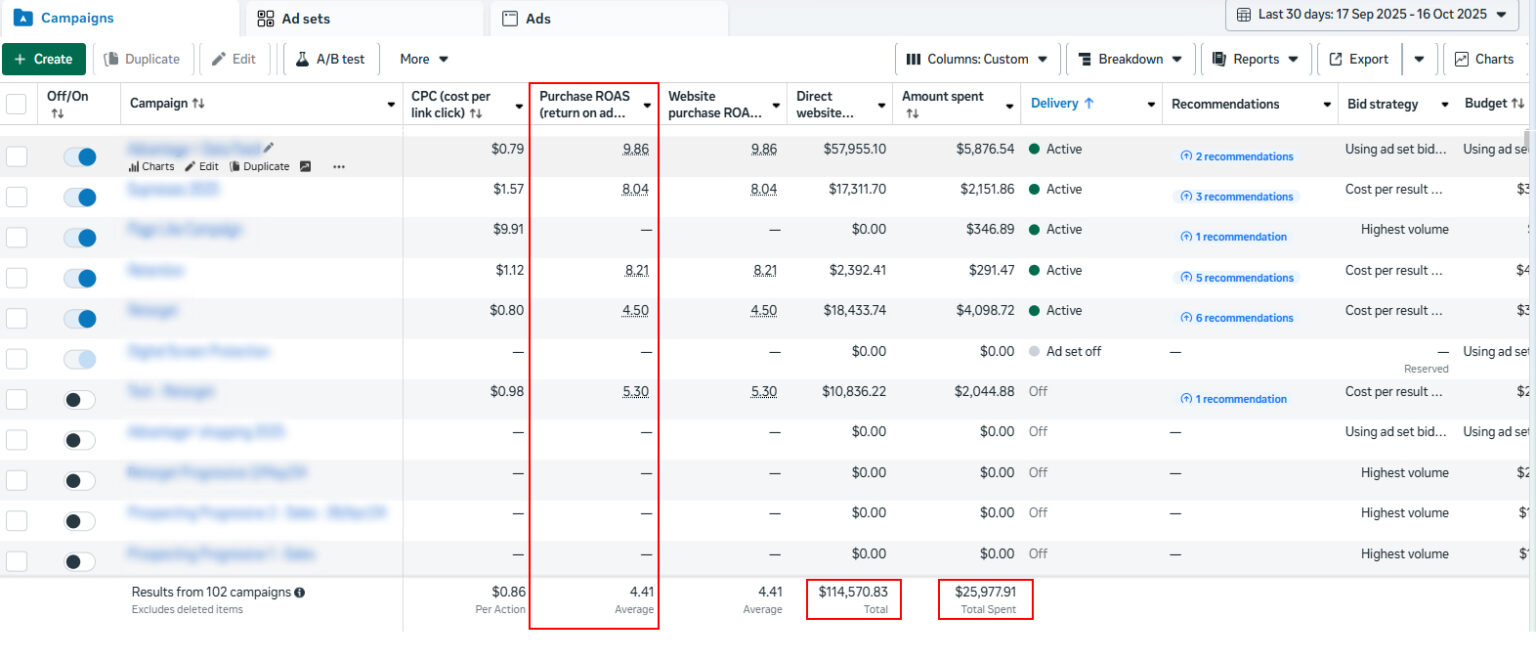Switch to the Ad sets tab
The image size is (1536, 661).
tap(294, 19)
